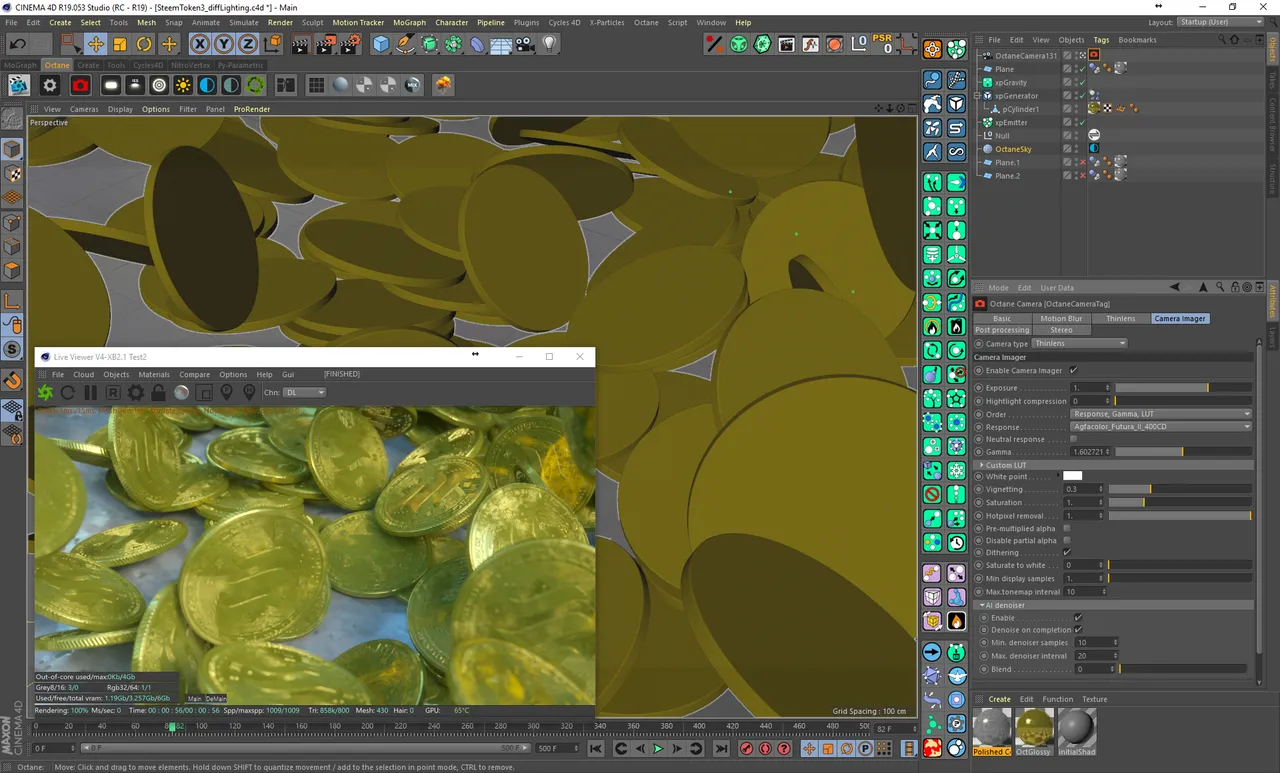Switch to the Thinlens tab
1280x773 pixels.
click(x=1120, y=318)
